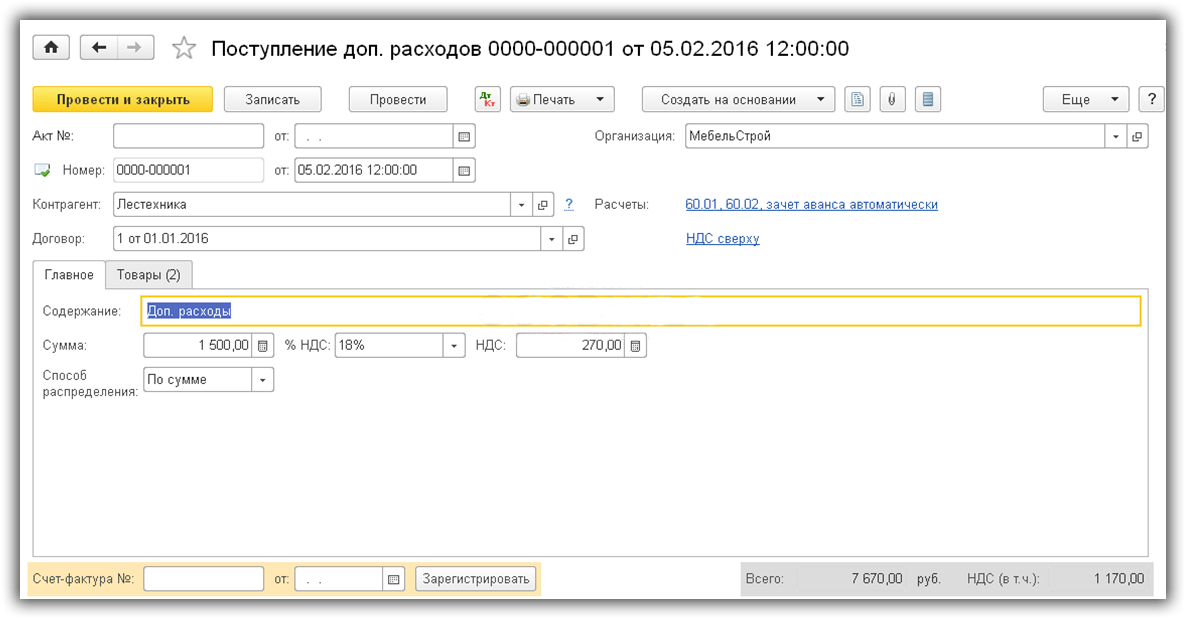Add document to favorites with star
The height and width of the screenshot is (619, 1186).
click(x=183, y=48)
